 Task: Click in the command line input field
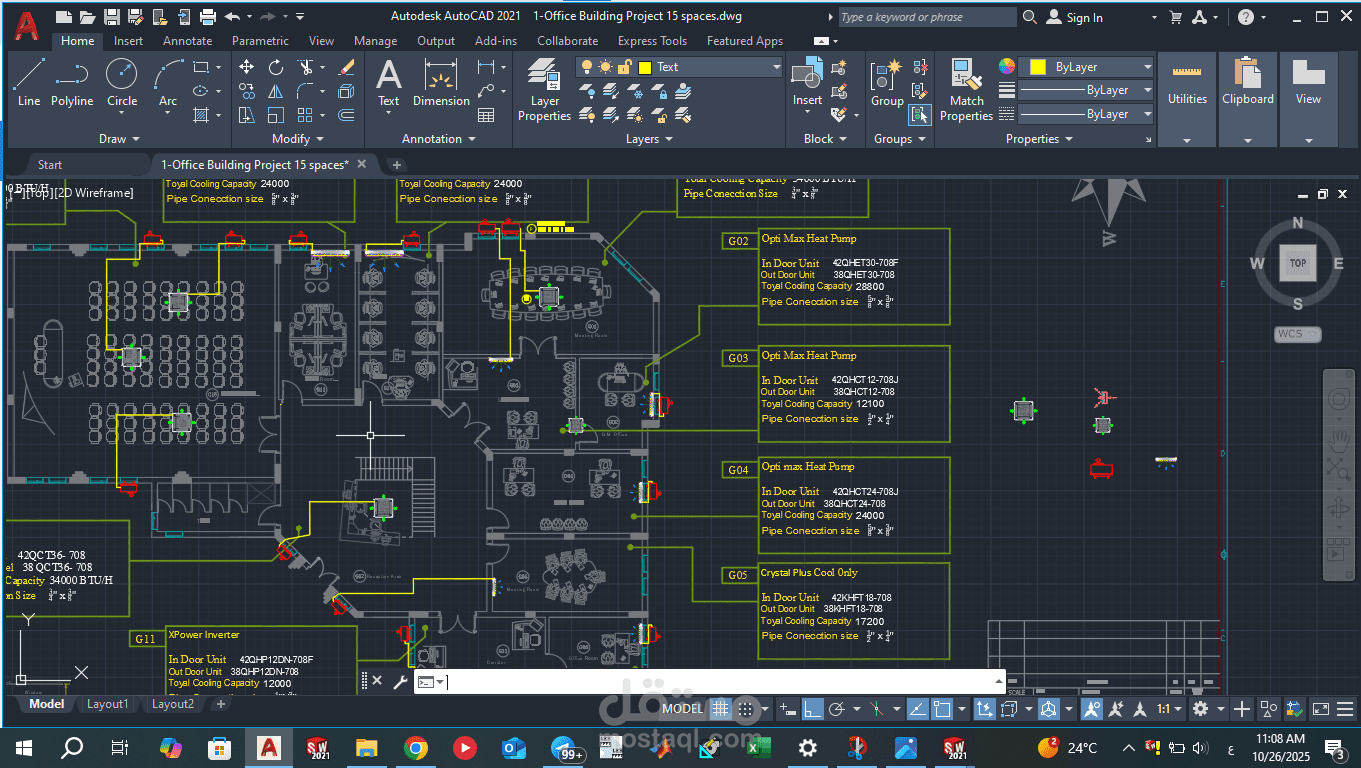point(720,682)
